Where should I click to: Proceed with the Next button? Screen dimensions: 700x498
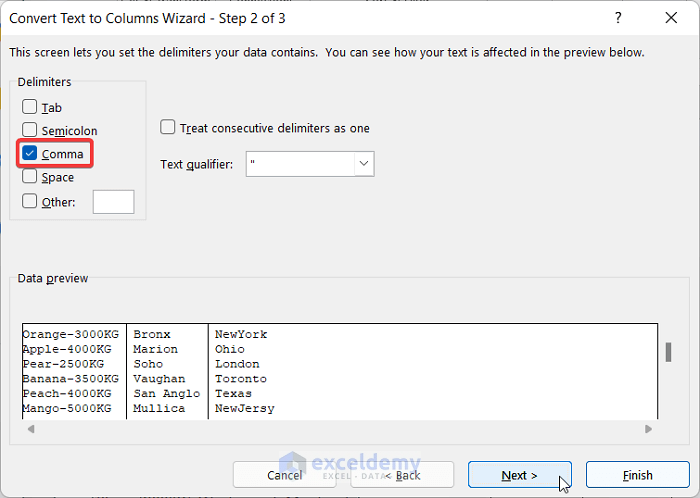pyautogui.click(x=519, y=475)
